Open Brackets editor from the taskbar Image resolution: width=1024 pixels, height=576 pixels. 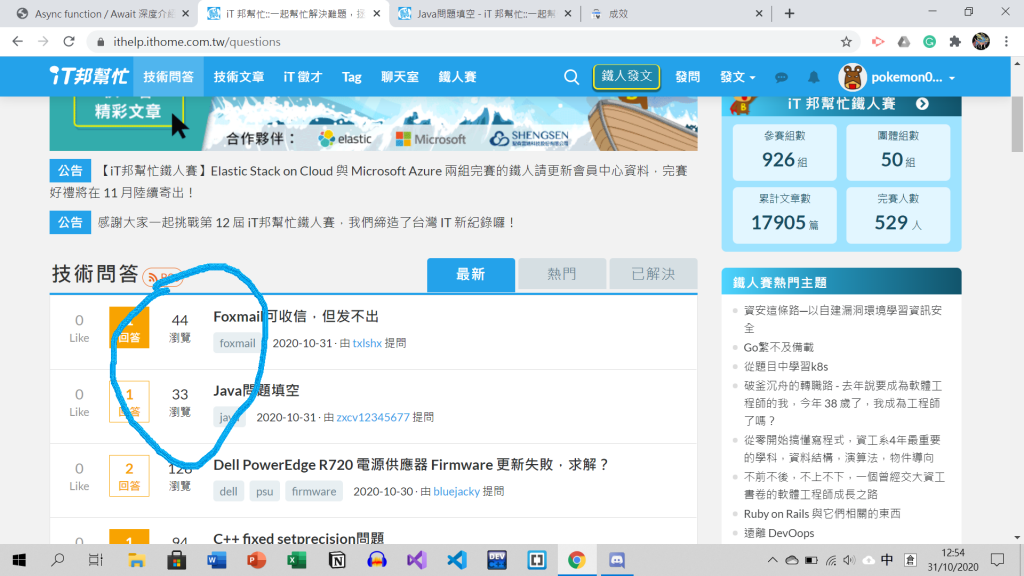(x=537, y=560)
